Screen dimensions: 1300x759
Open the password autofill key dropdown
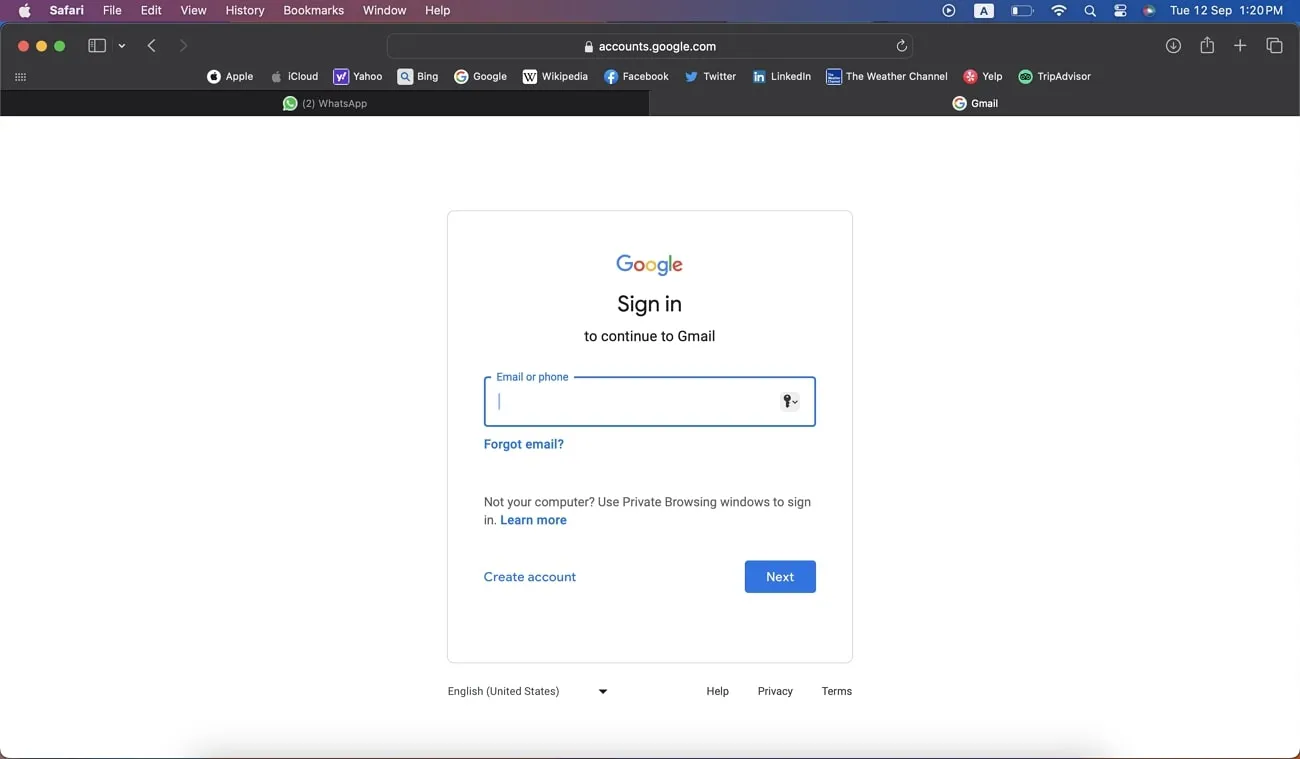[790, 401]
